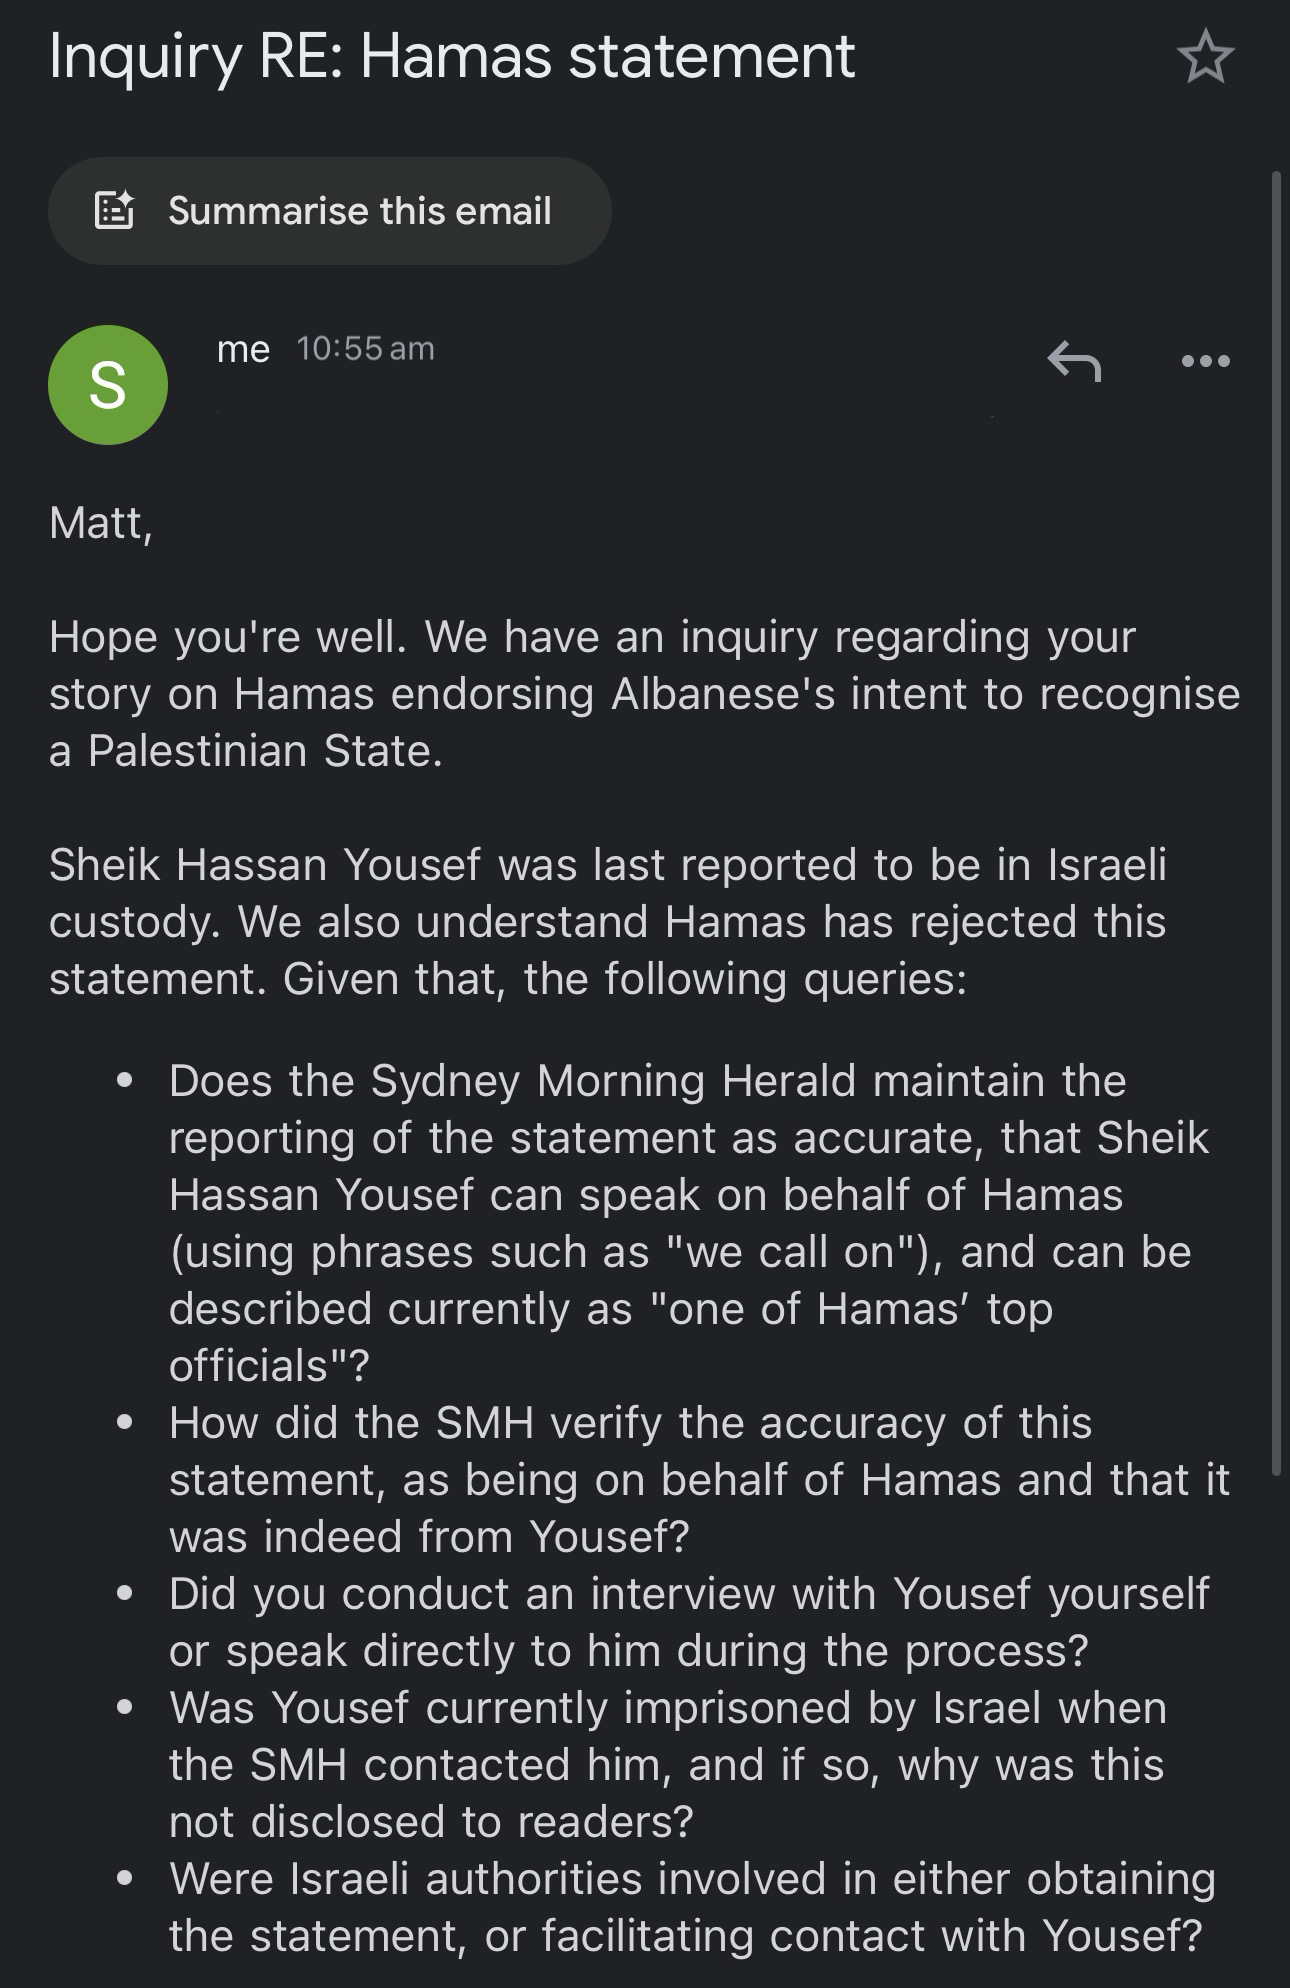Select the "How did the SMH verify" bullet
1290x1988 pixels.
pos(630,1423)
